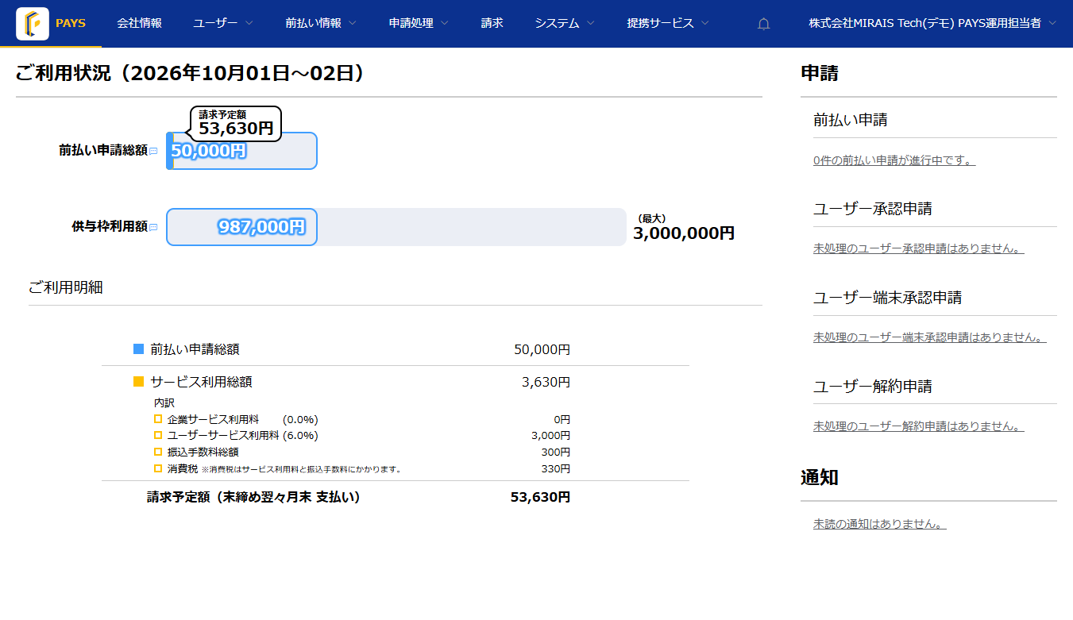
Task: Open the notification bell icon
Action: (764, 24)
